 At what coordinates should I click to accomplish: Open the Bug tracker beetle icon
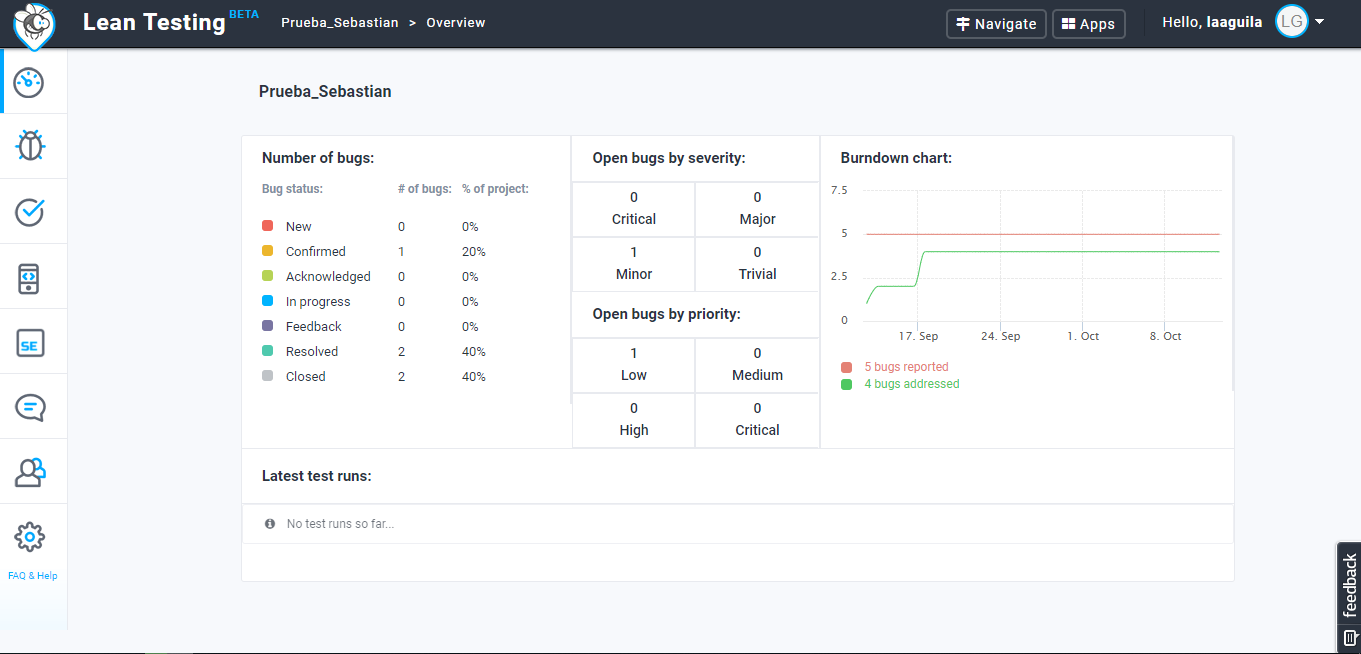30,146
